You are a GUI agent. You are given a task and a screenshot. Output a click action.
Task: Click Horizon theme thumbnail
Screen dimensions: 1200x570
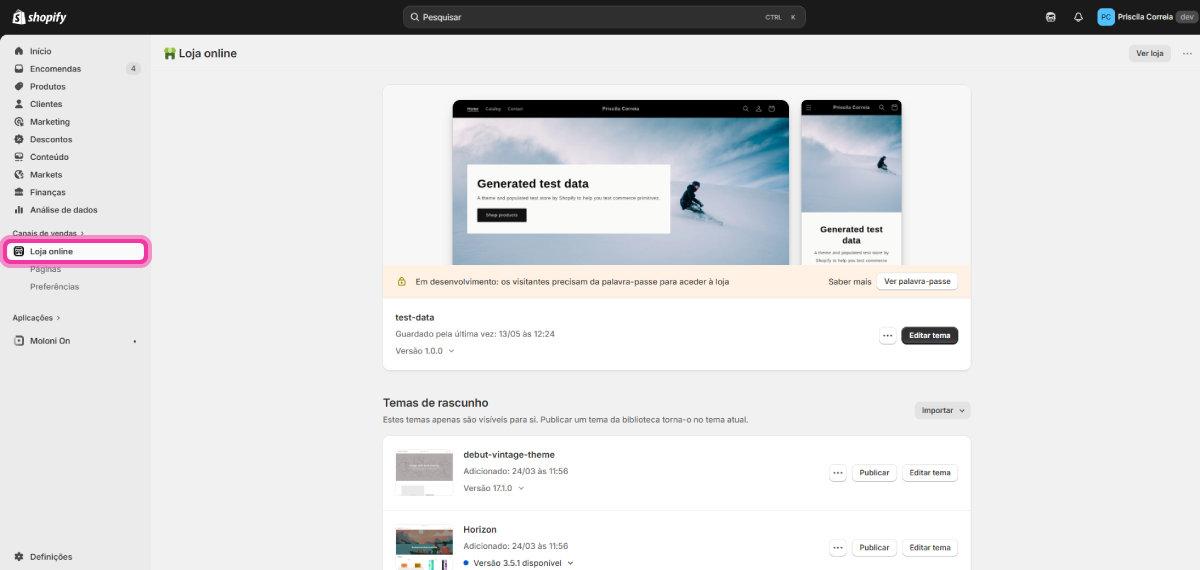pyautogui.click(x=424, y=548)
